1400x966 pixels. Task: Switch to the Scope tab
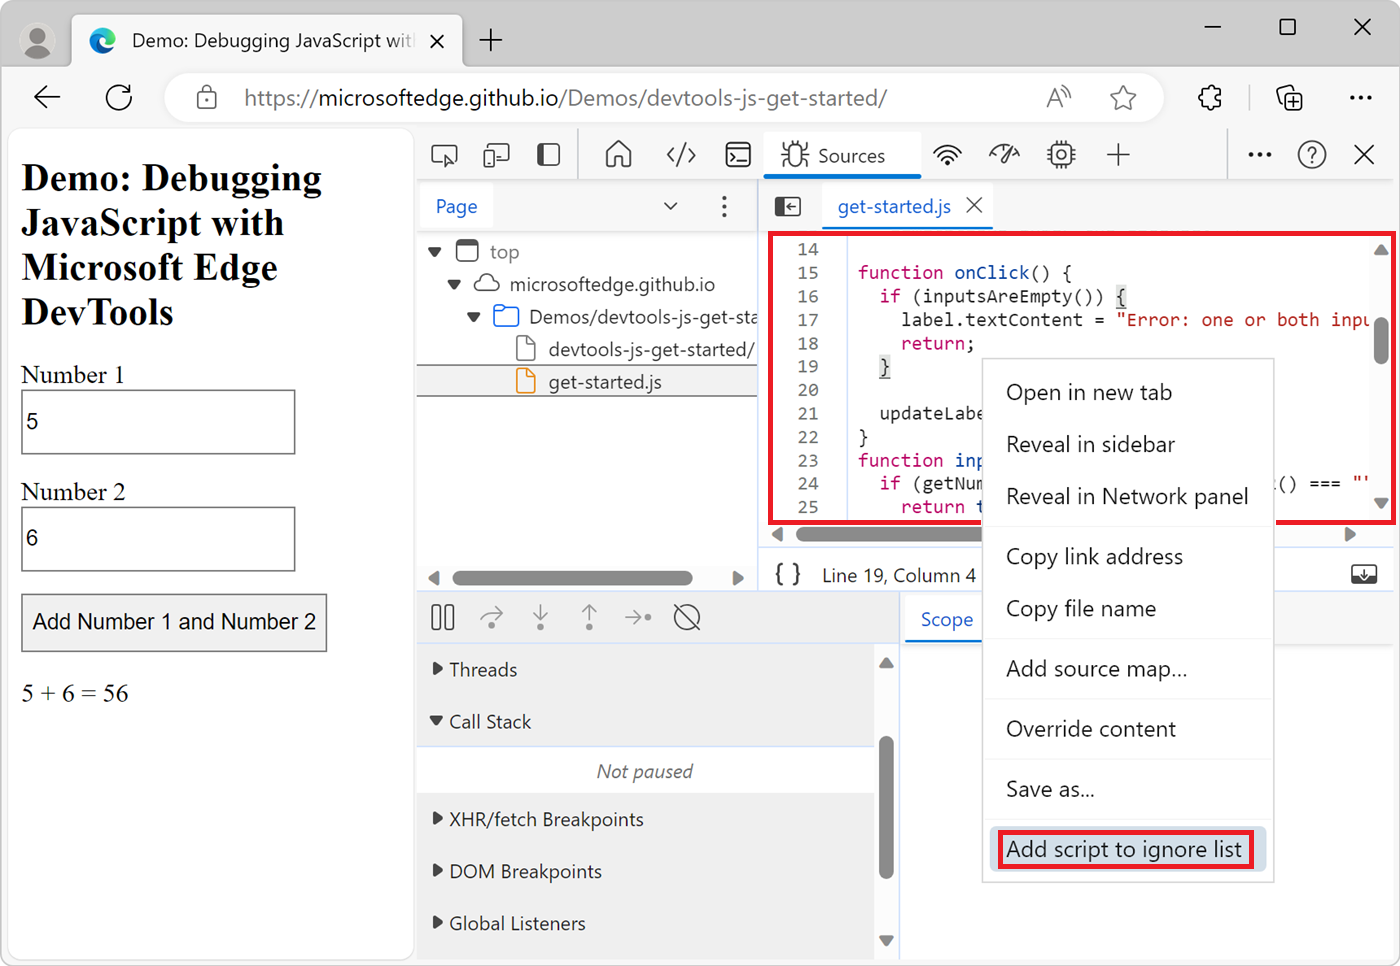click(x=945, y=619)
